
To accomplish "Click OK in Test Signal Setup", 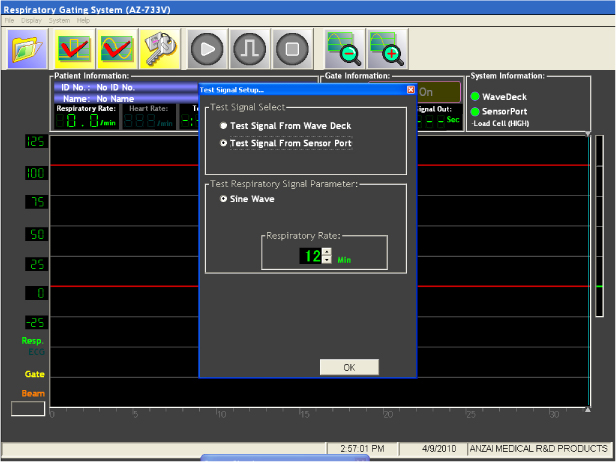I will (349, 367).
